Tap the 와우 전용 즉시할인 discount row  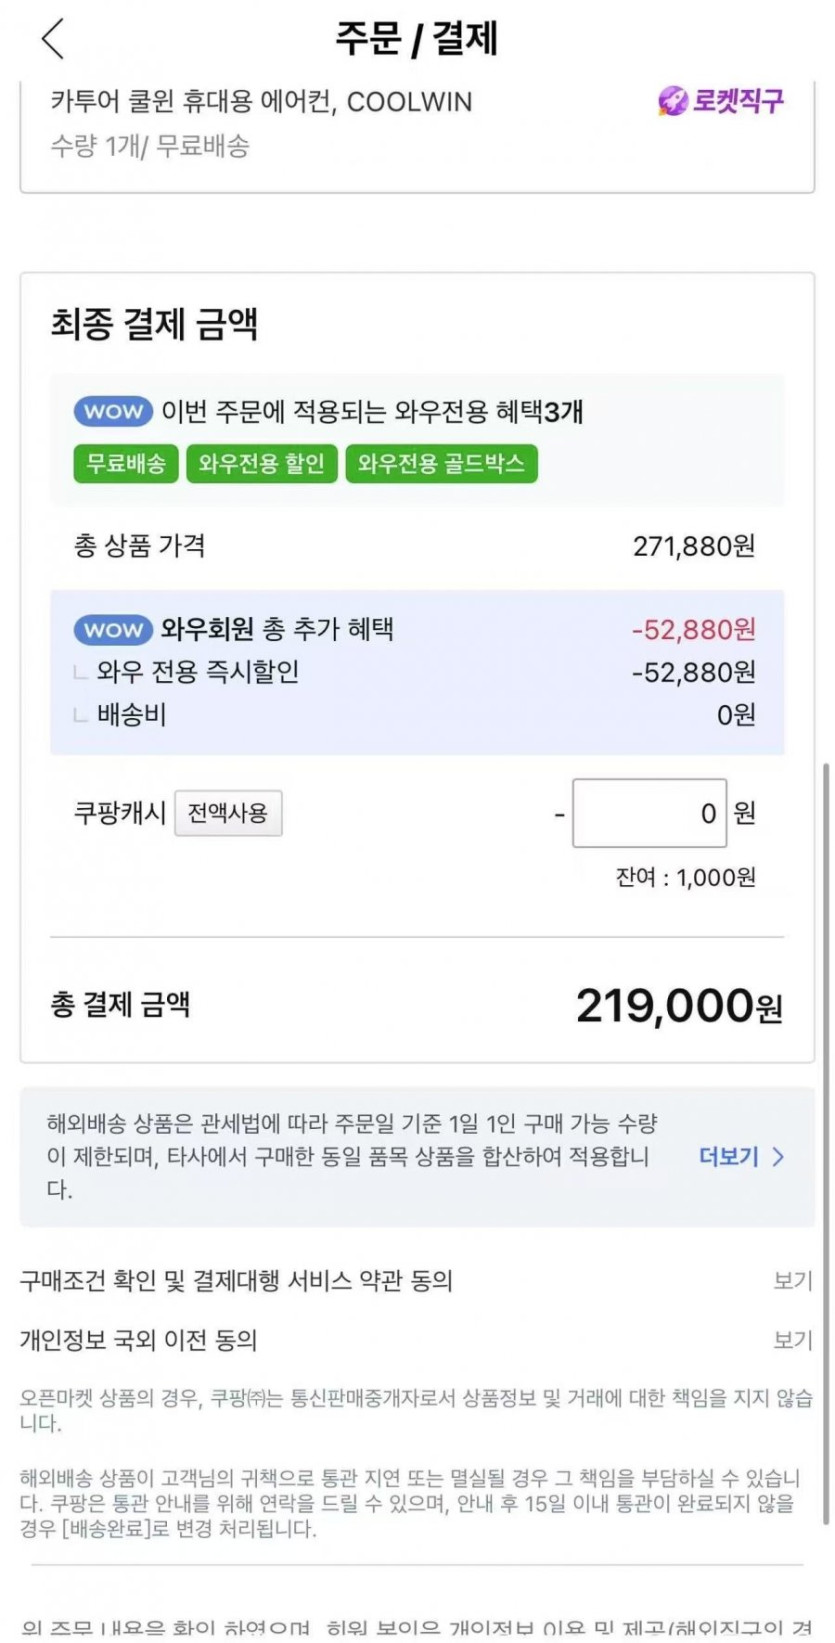click(198, 672)
